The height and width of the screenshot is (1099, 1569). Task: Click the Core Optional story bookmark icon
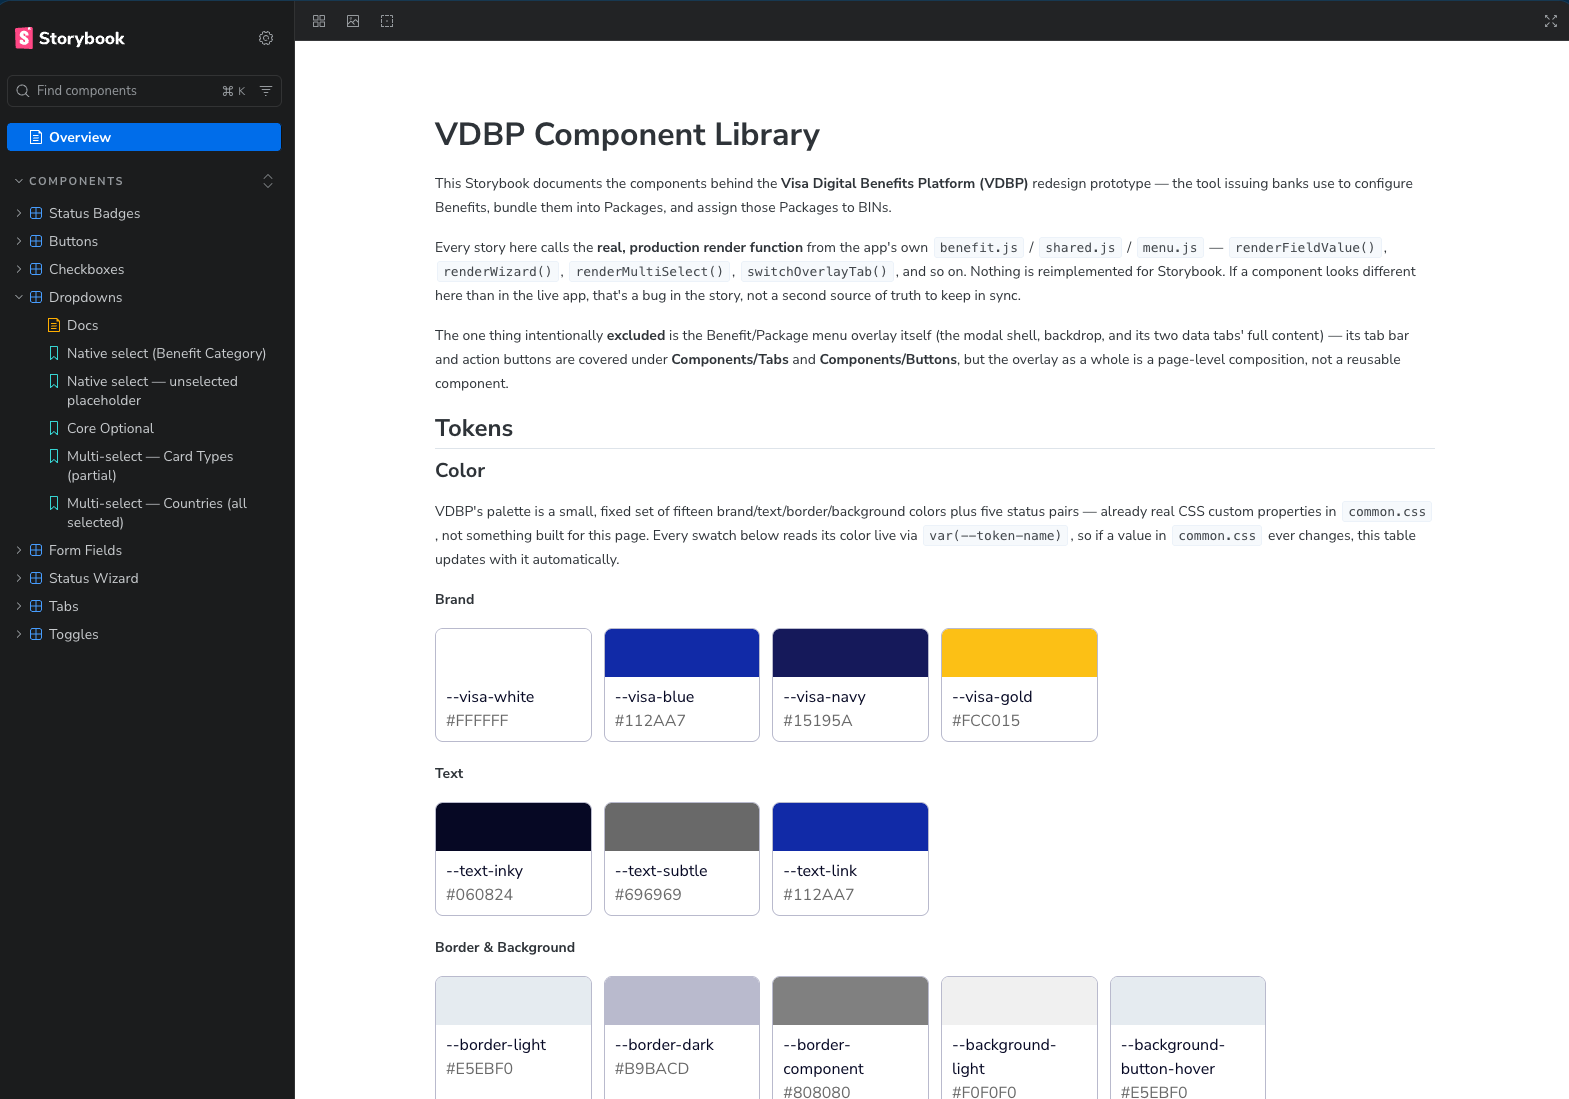tap(54, 428)
